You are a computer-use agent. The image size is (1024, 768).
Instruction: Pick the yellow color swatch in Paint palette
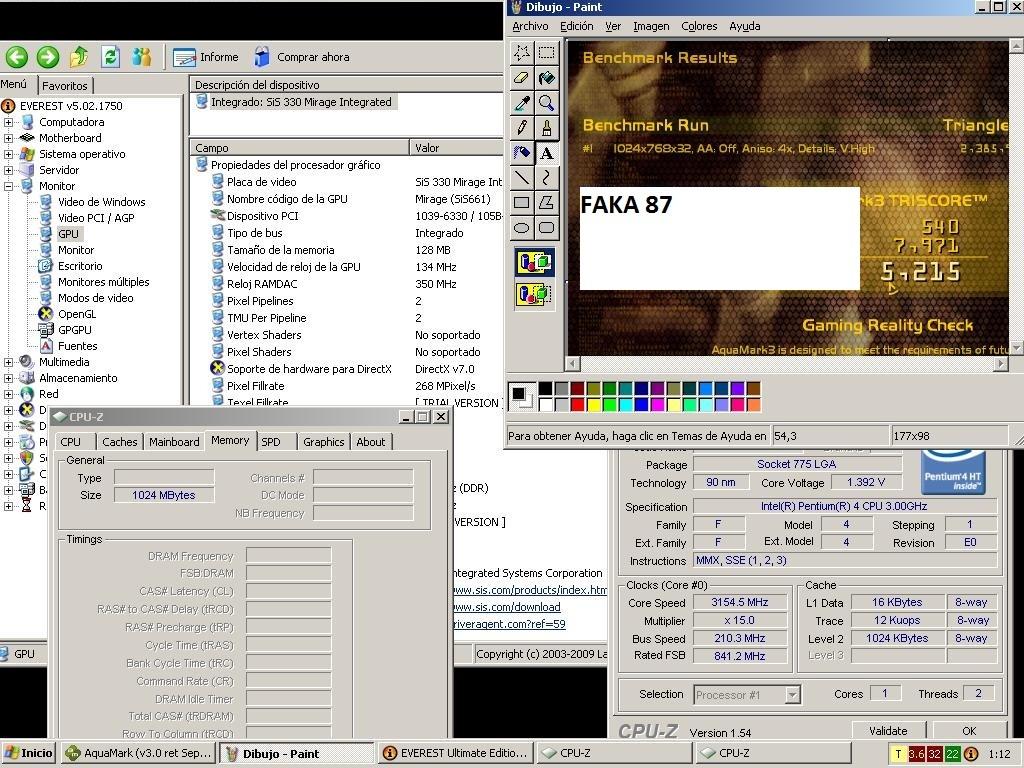point(594,405)
